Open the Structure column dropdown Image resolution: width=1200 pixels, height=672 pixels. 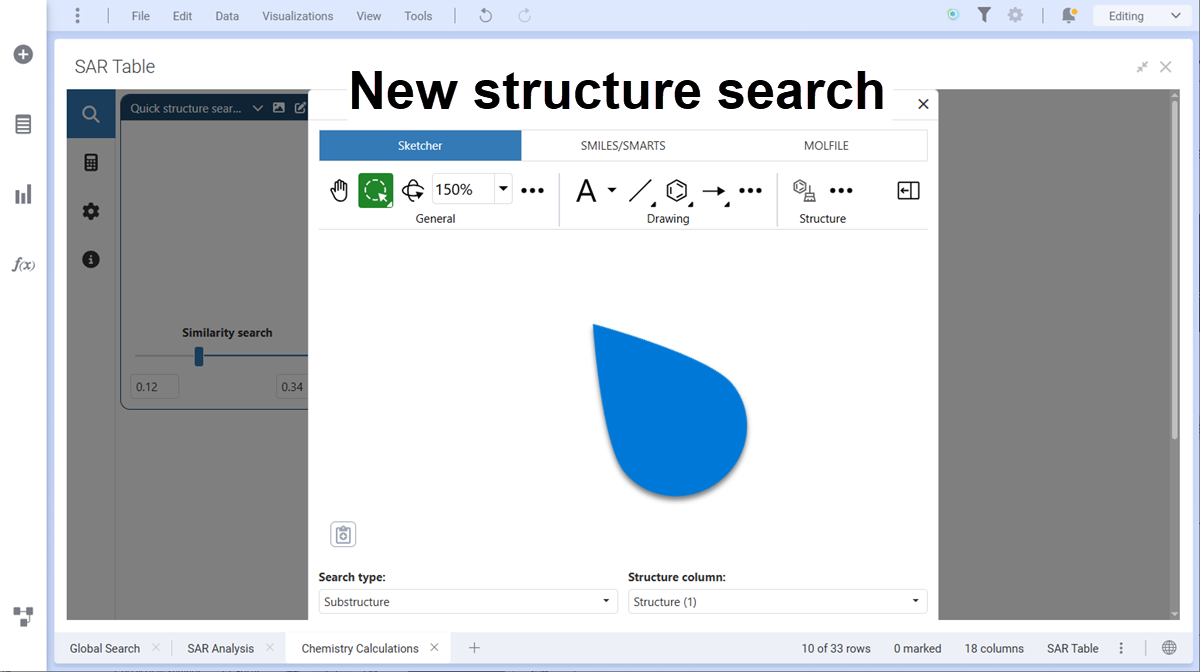(x=777, y=601)
